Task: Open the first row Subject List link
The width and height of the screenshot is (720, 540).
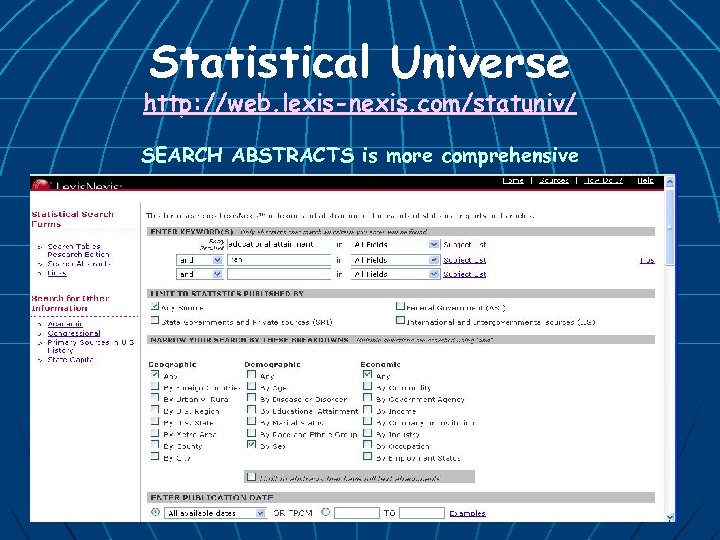Action: [464, 245]
